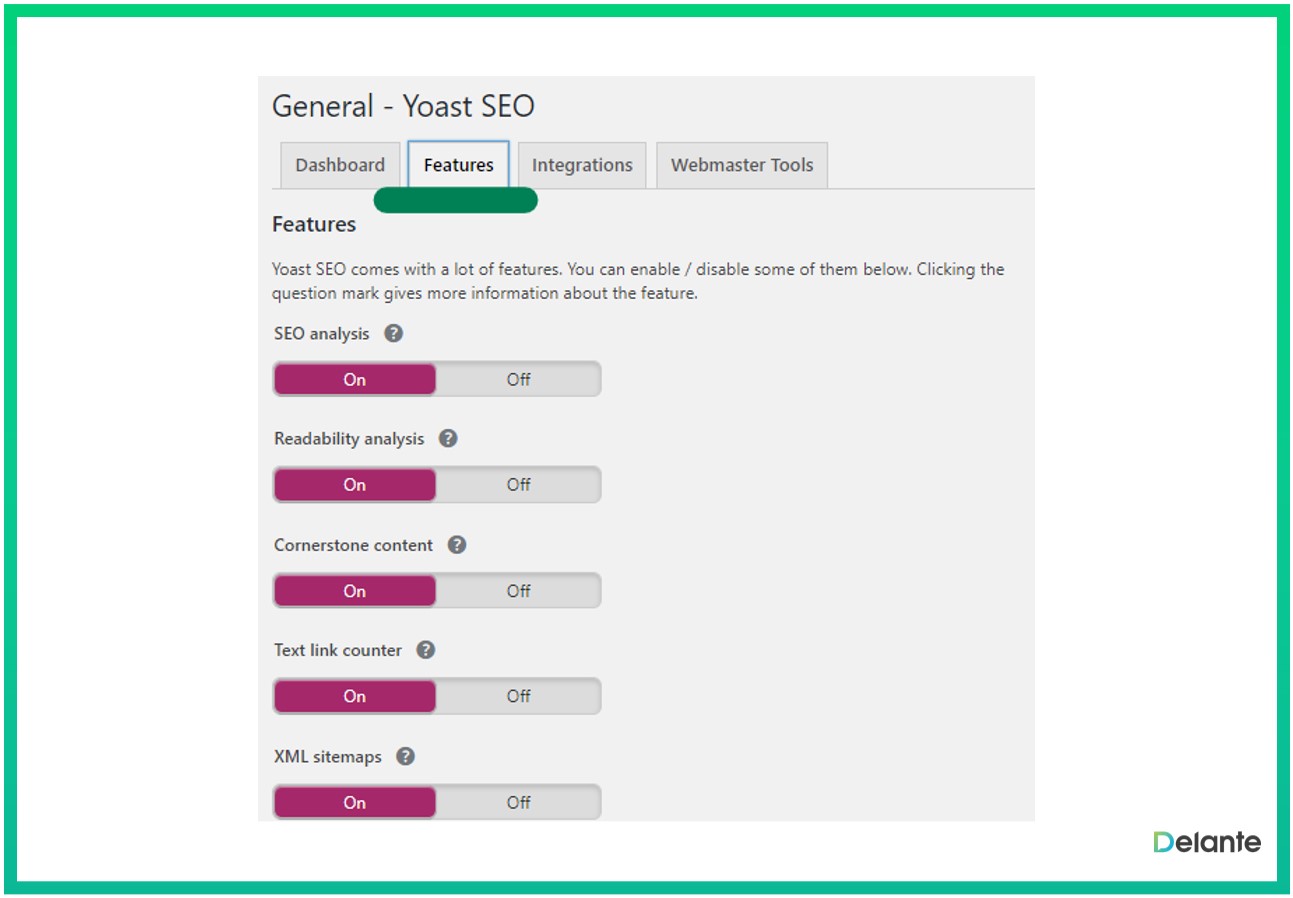The image size is (1293, 898).
Task: Click the description starting 'Yoast SEO comes with'
Action: [638, 281]
